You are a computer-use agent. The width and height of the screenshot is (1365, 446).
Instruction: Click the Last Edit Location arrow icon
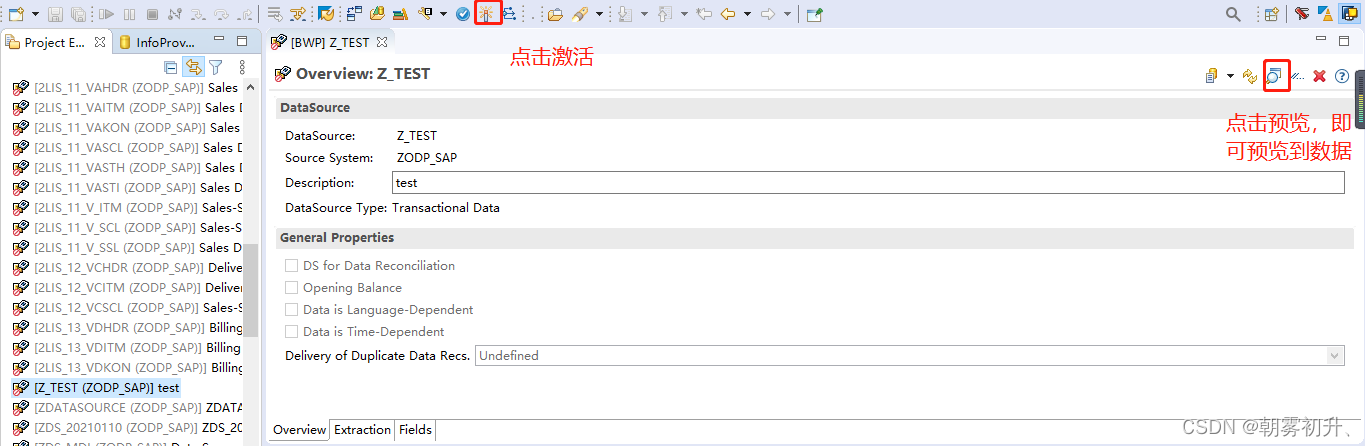(703, 14)
